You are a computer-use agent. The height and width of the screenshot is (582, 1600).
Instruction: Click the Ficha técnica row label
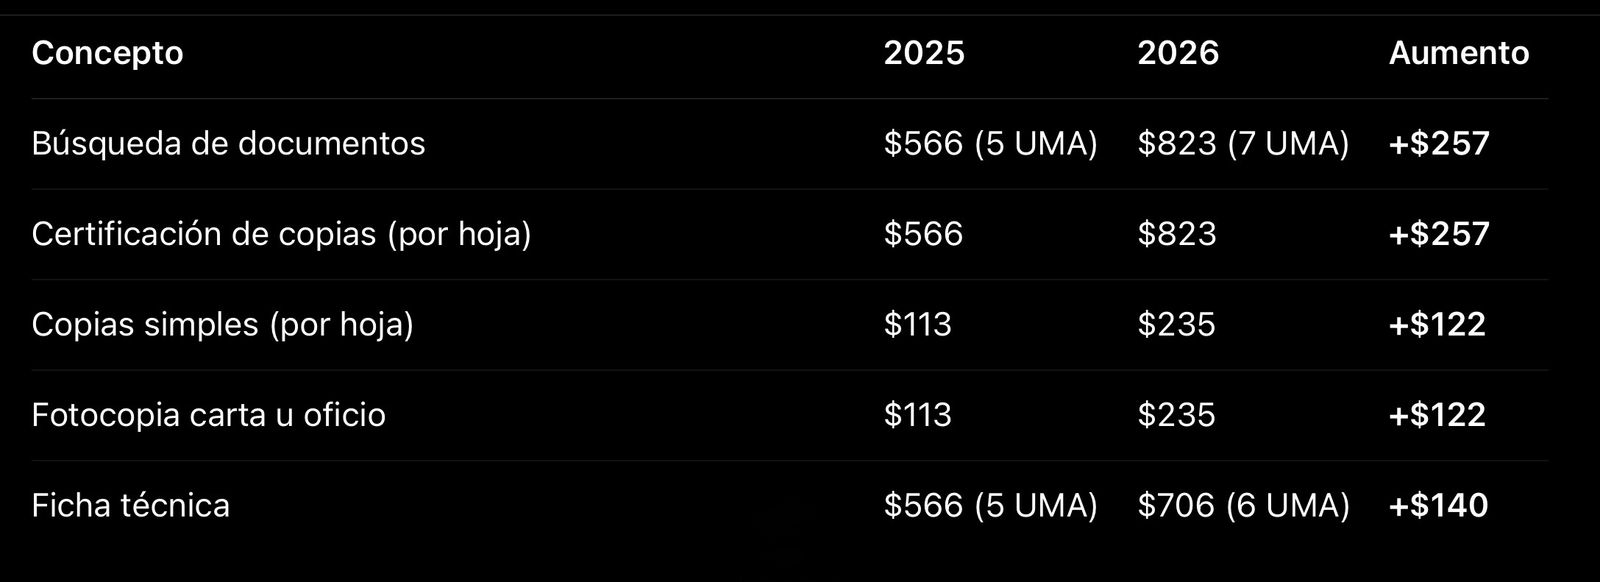tap(130, 506)
